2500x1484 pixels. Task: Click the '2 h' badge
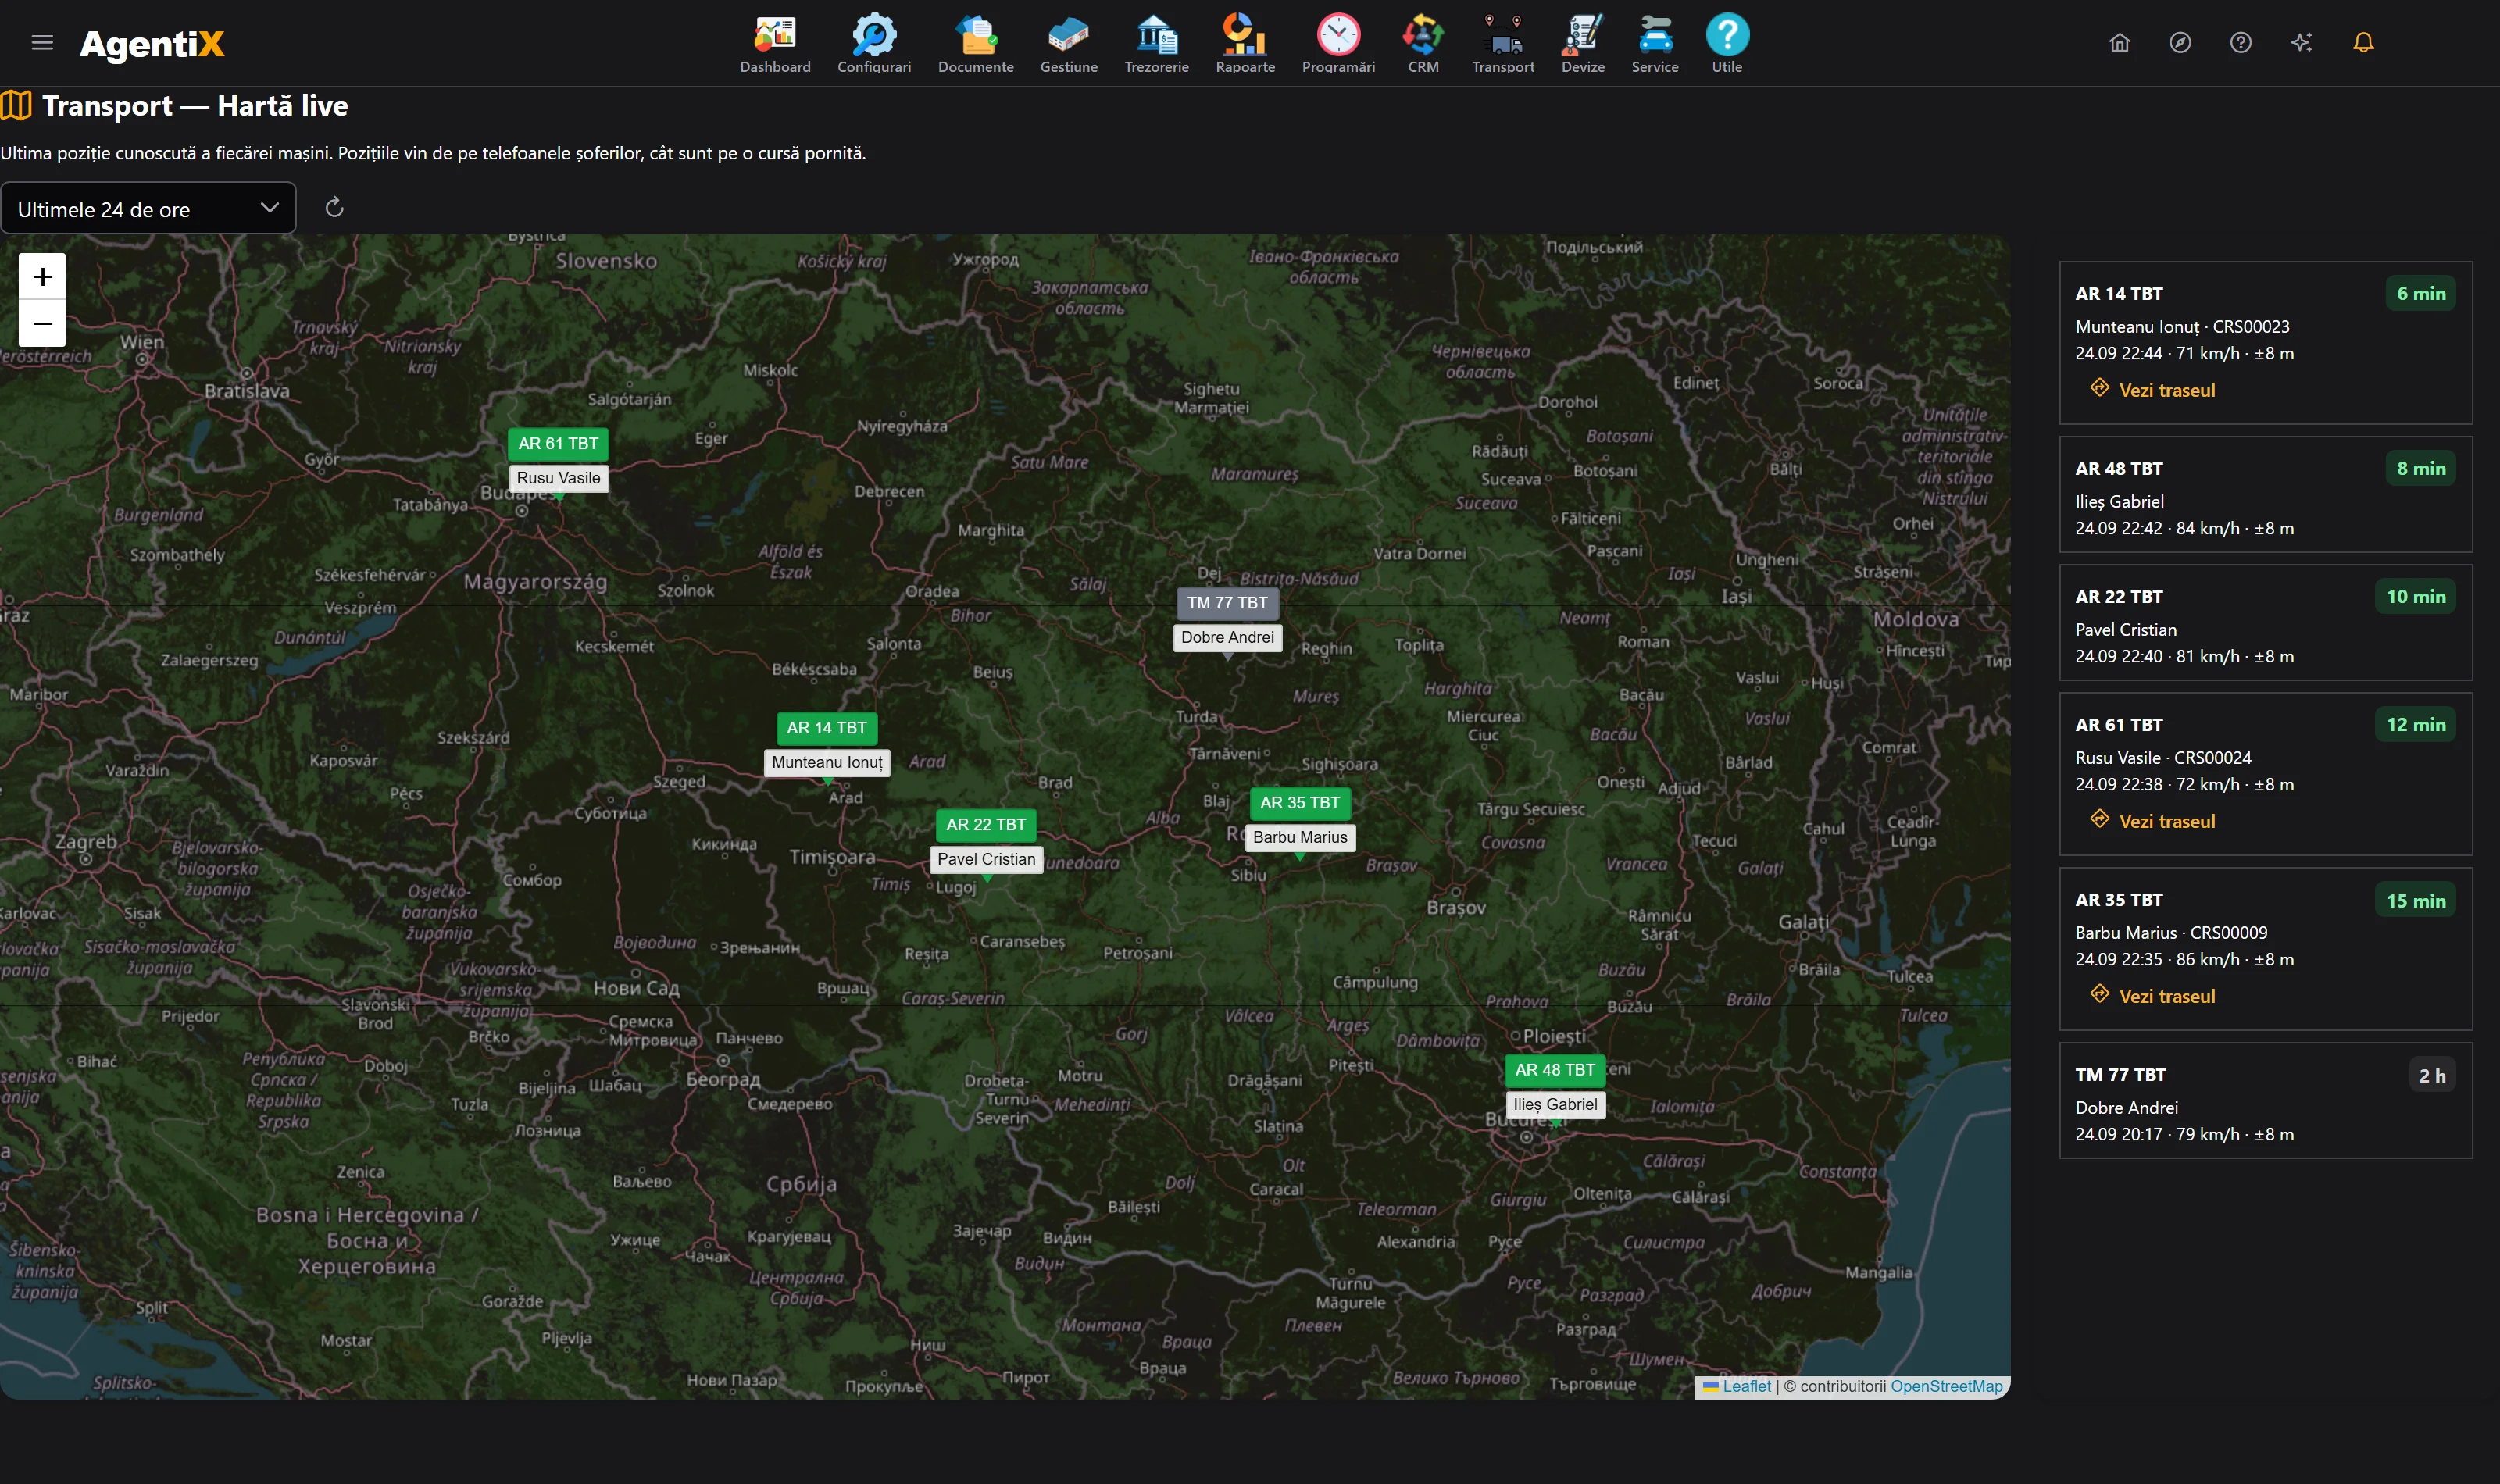[2432, 1076]
